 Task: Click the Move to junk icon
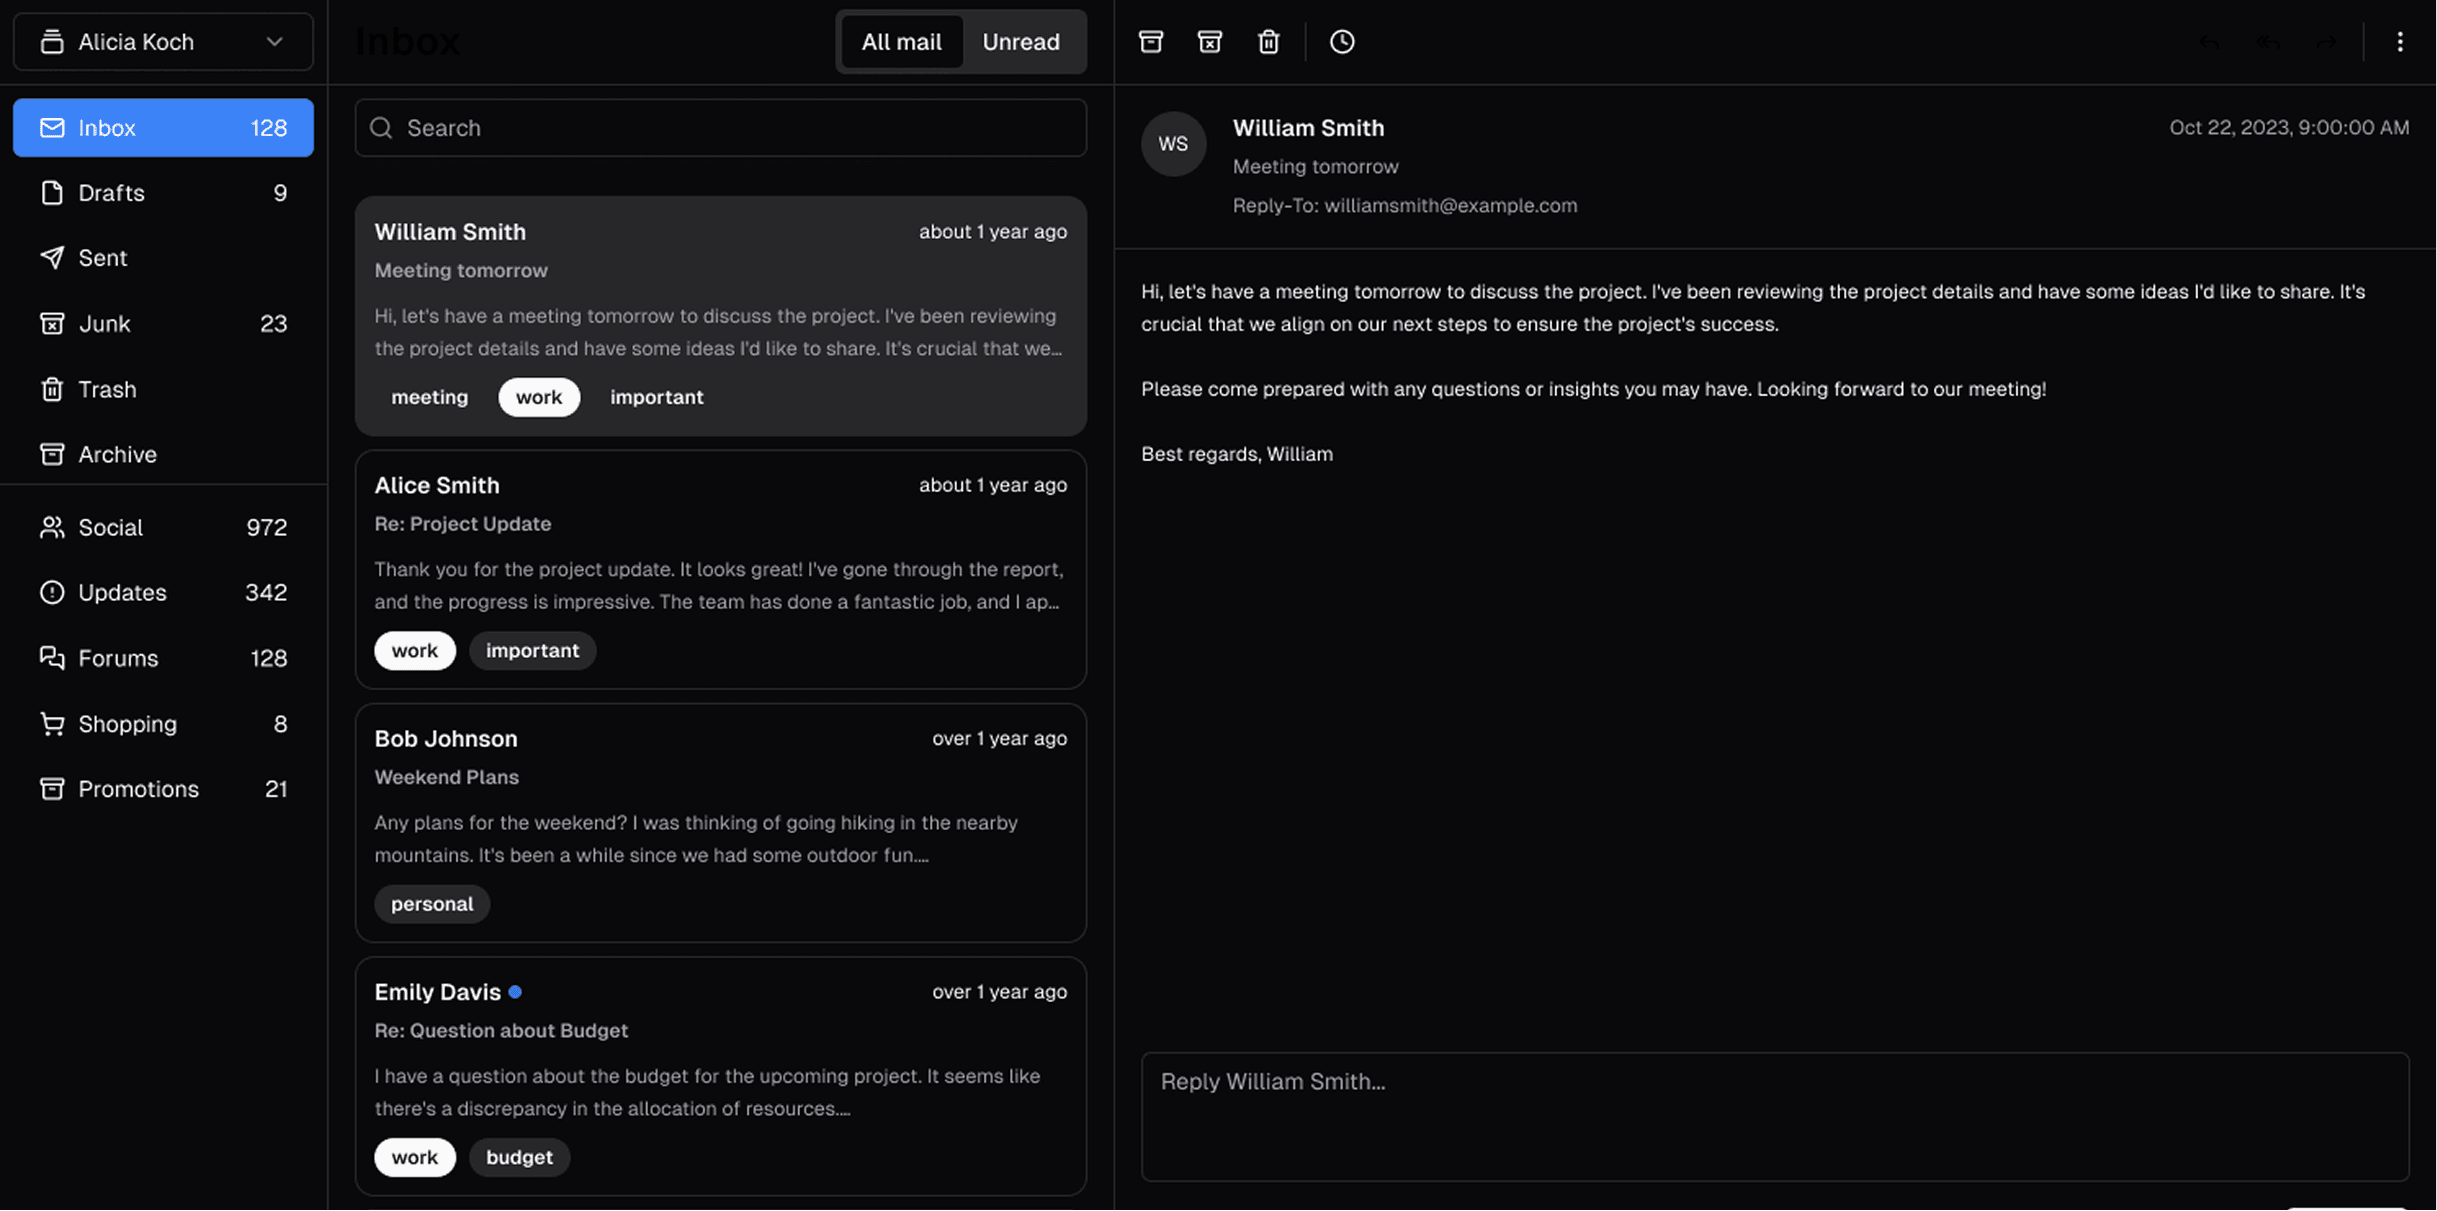pos(1210,42)
